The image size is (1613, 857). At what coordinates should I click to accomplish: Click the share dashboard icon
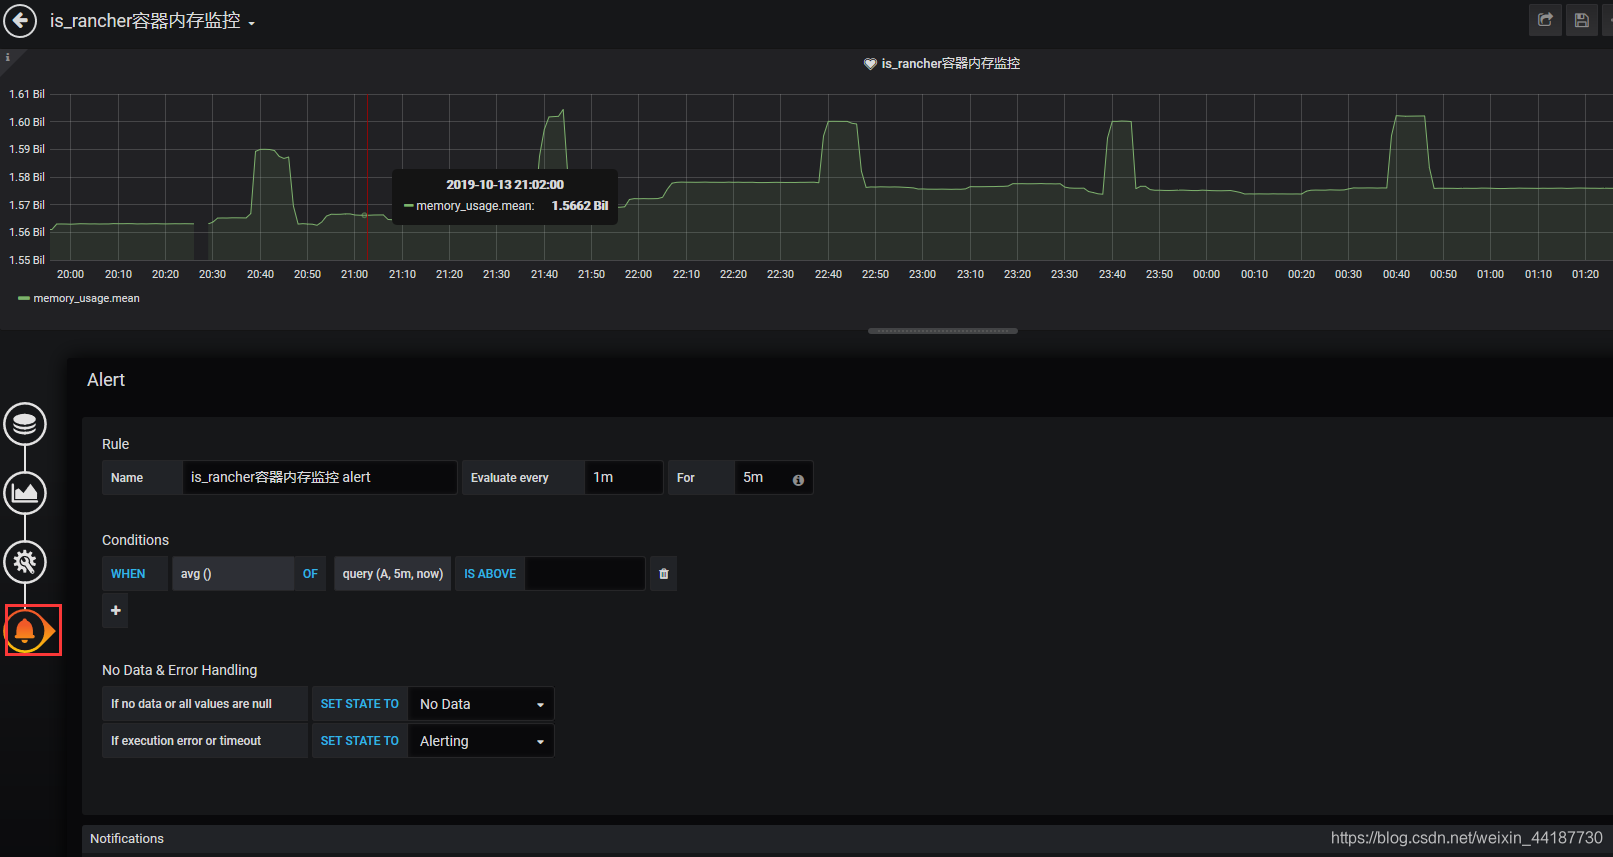[x=1545, y=20]
